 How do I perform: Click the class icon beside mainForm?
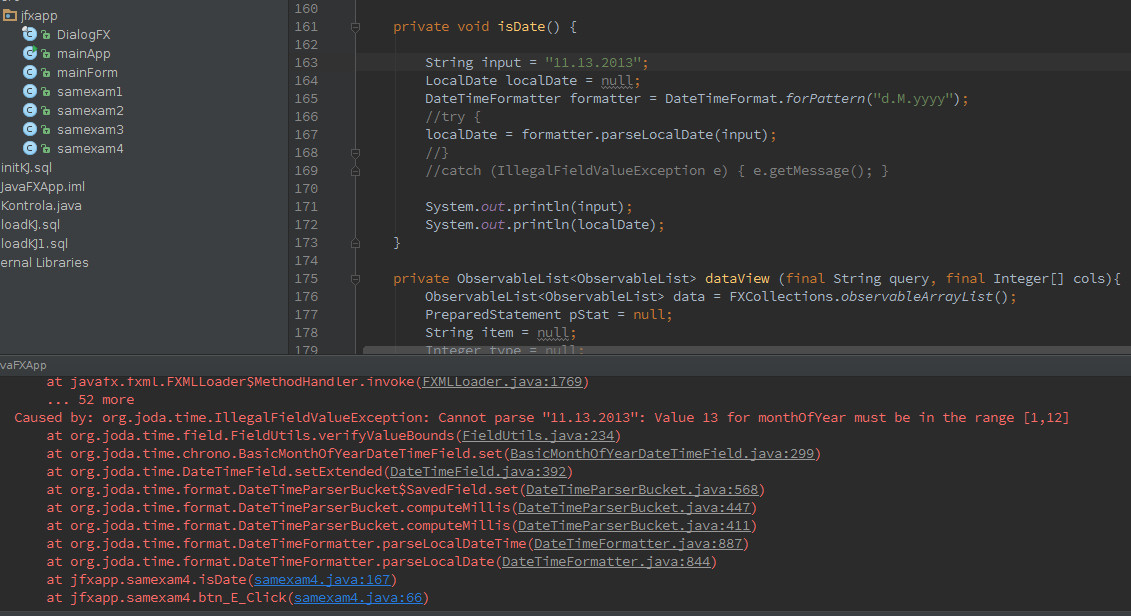[x=30, y=72]
